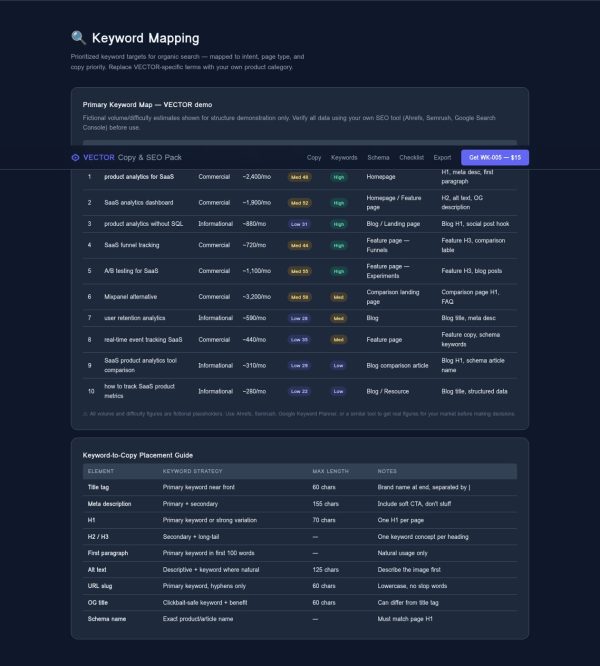Select keyword 'A/B testing for SaaS'
This screenshot has width=600, height=666.
131,271
